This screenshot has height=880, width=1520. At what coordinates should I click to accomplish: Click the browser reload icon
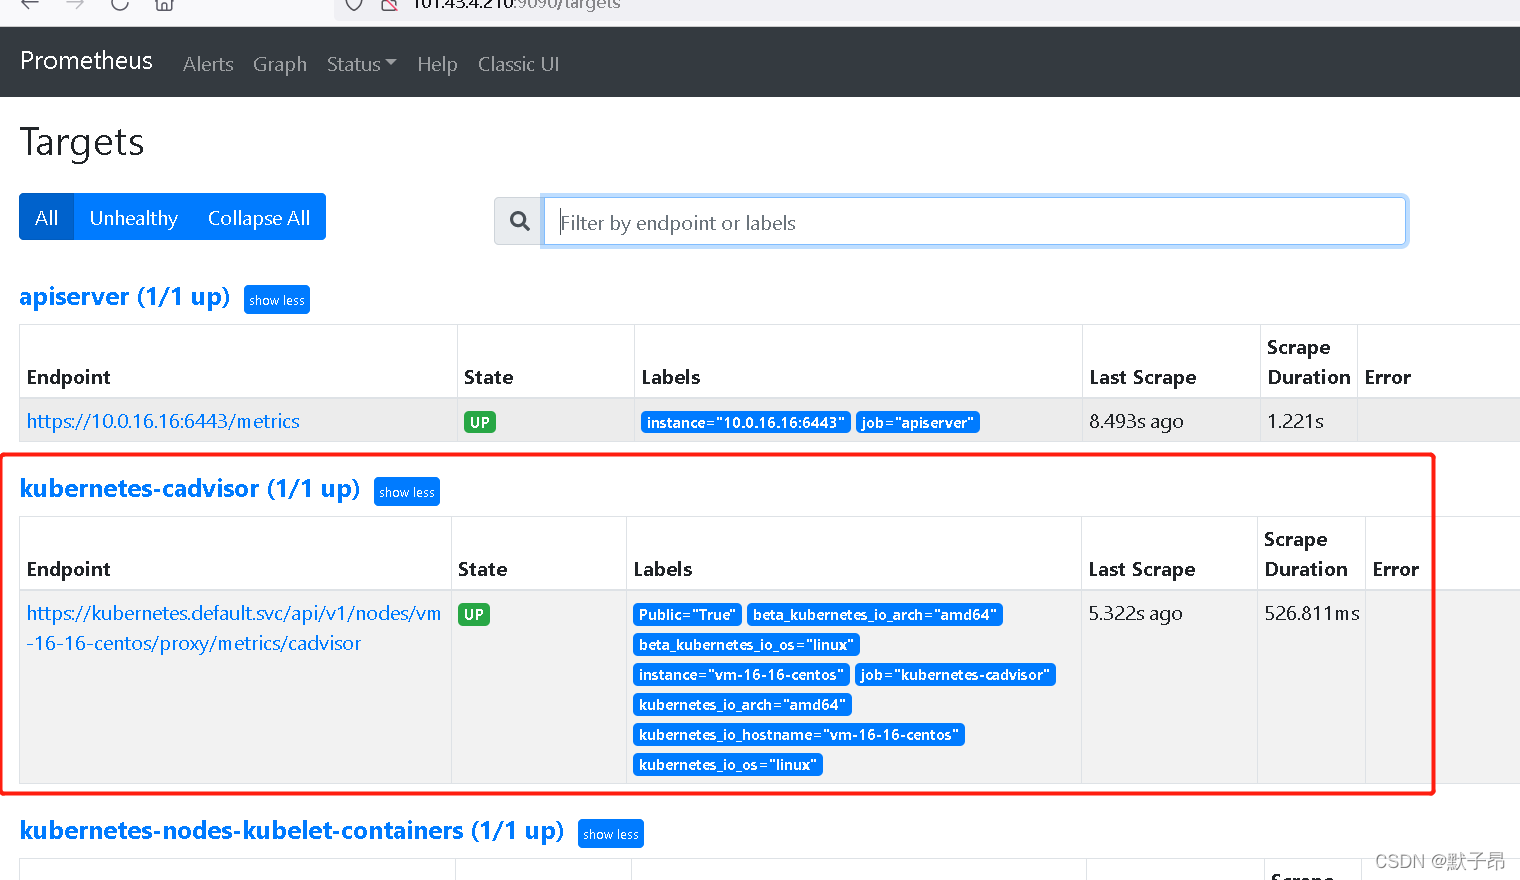click(120, 4)
